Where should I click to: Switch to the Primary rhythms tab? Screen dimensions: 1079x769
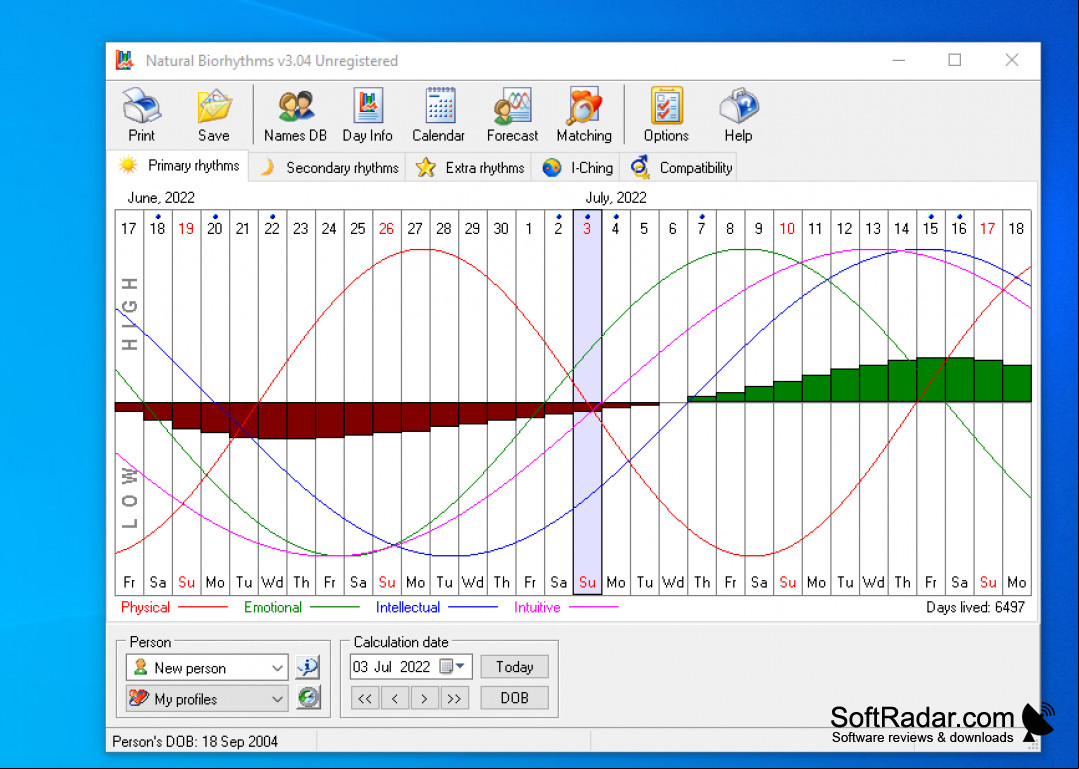(x=179, y=166)
